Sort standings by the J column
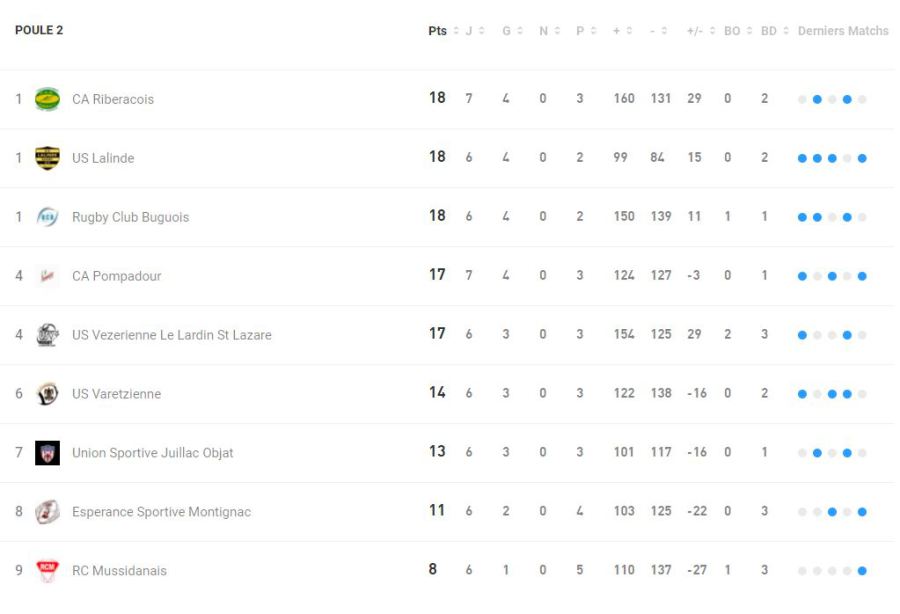 coord(469,31)
